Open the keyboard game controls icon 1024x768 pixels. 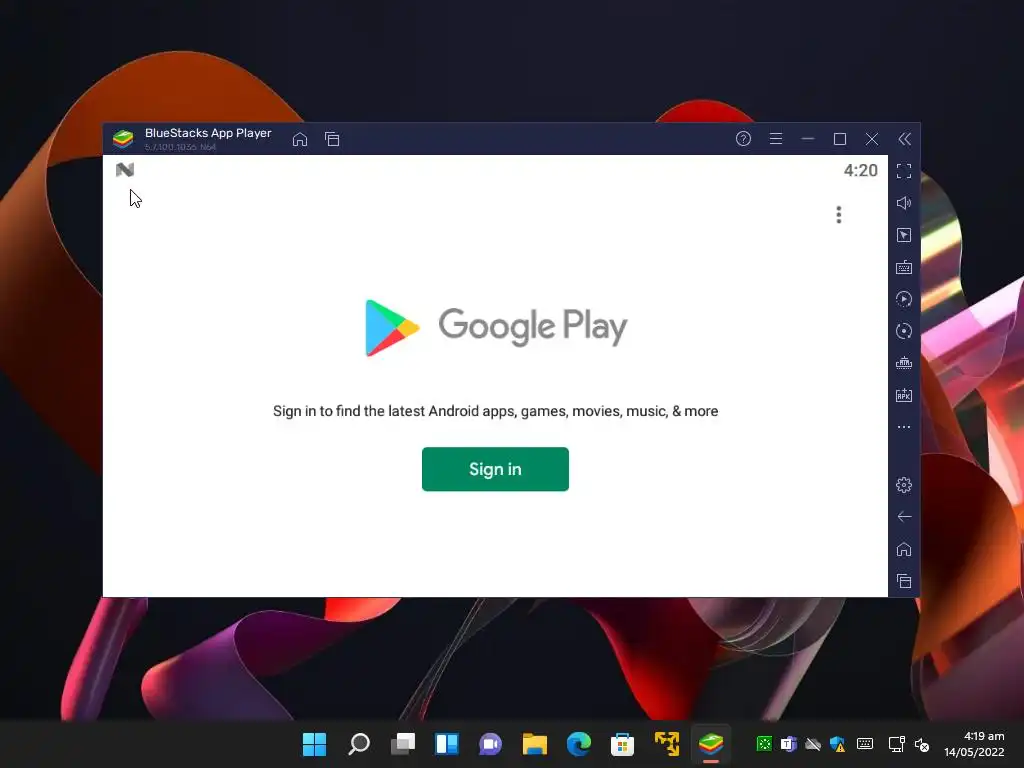coord(904,267)
